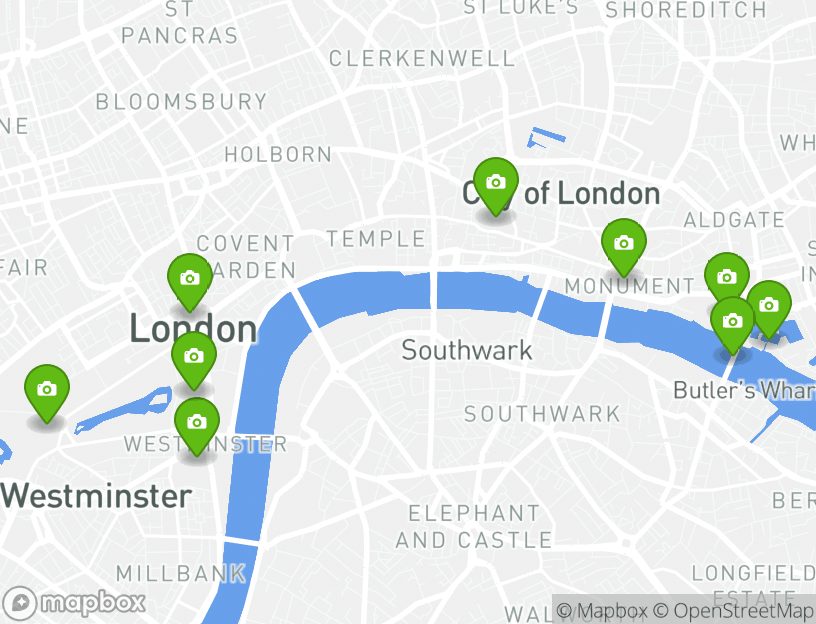This screenshot has width=816, height=624.
Task: Click the ELEPHANT AND CASTLE label
Action: pyautogui.click(x=474, y=527)
